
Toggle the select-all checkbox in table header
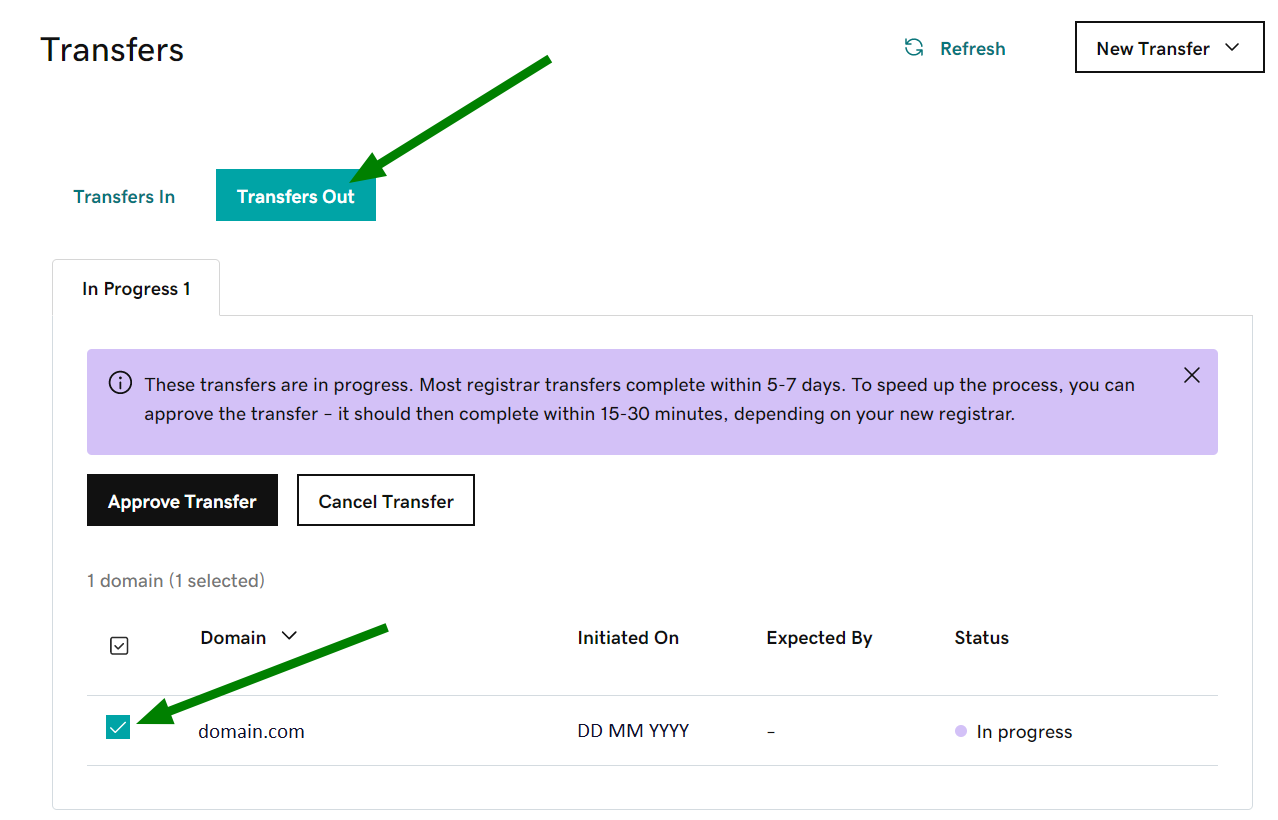[119, 646]
